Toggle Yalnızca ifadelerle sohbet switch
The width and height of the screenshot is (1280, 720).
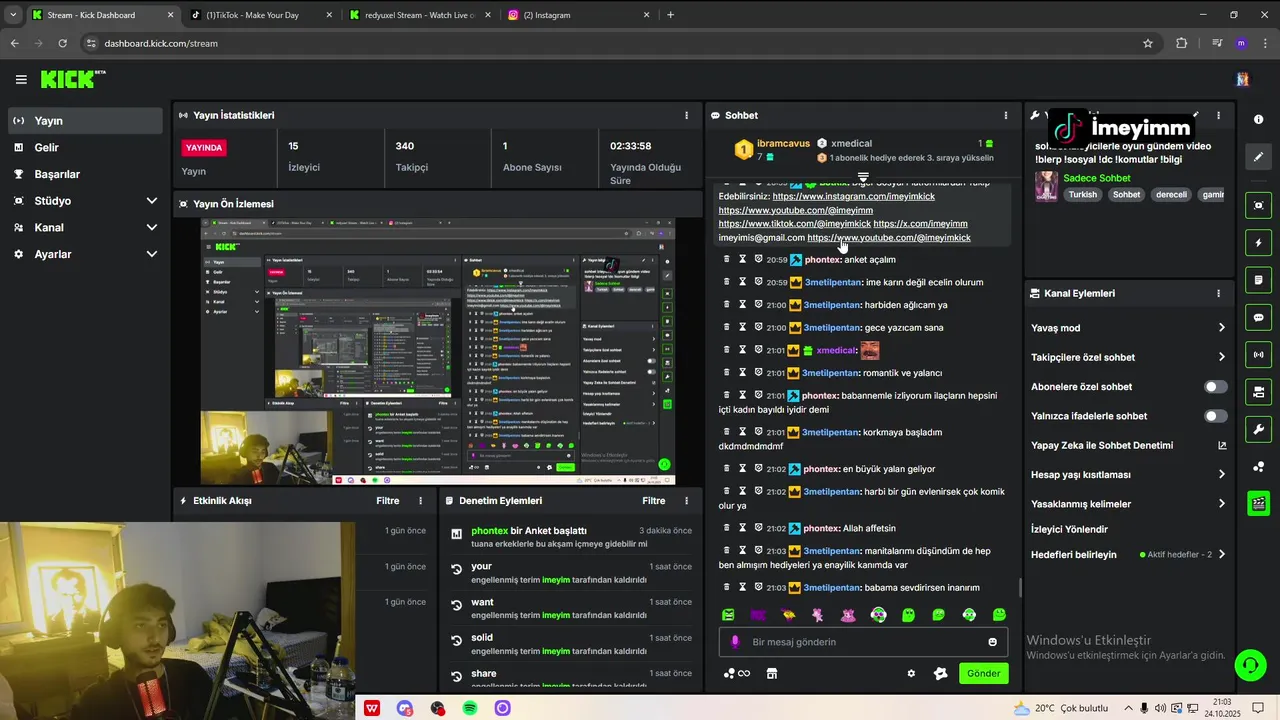point(1215,416)
